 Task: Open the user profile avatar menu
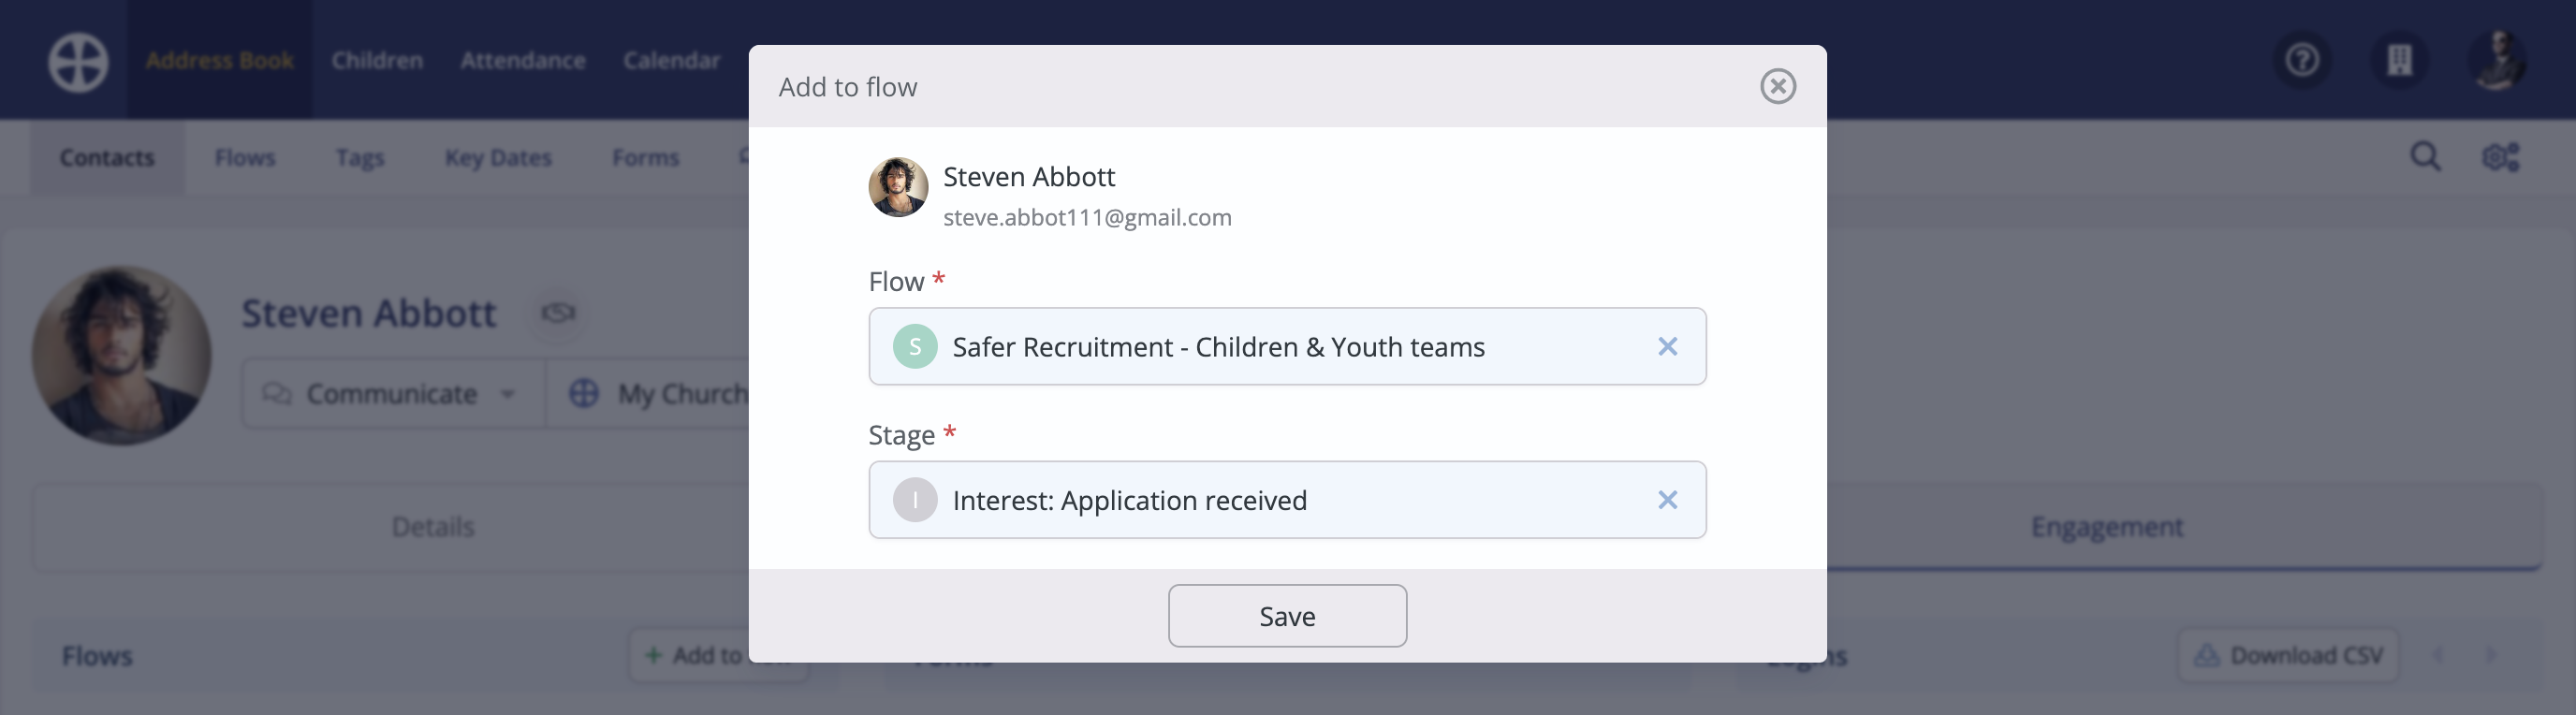(x=2496, y=61)
